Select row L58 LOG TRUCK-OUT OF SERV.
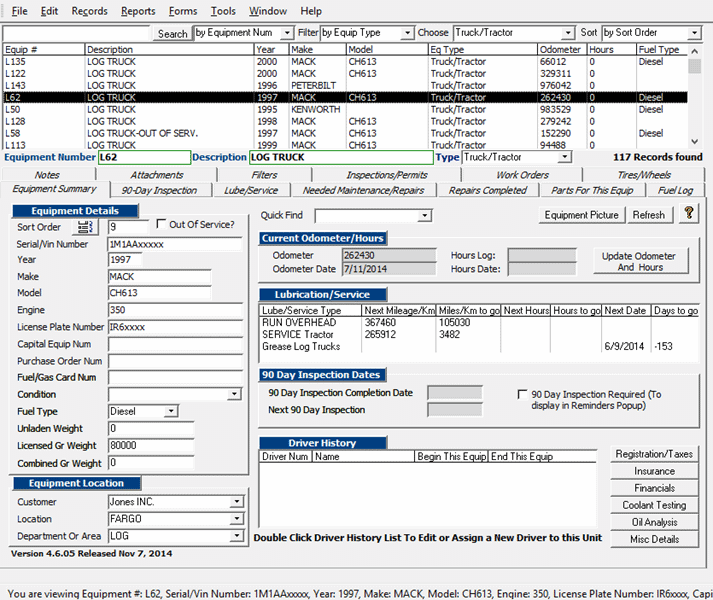 [345, 133]
